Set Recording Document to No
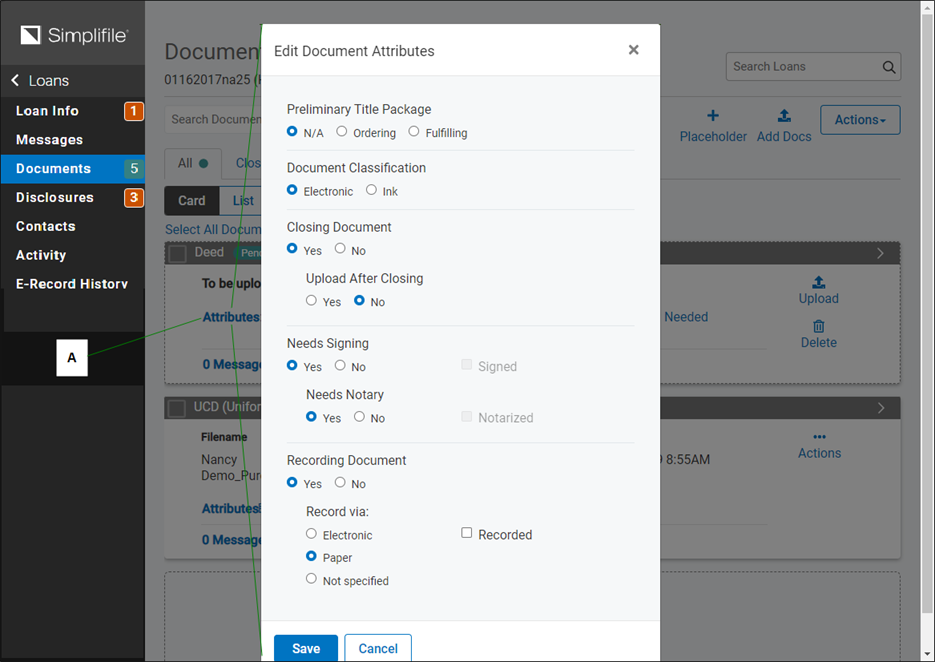Image resolution: width=935 pixels, height=662 pixels. pos(340,482)
